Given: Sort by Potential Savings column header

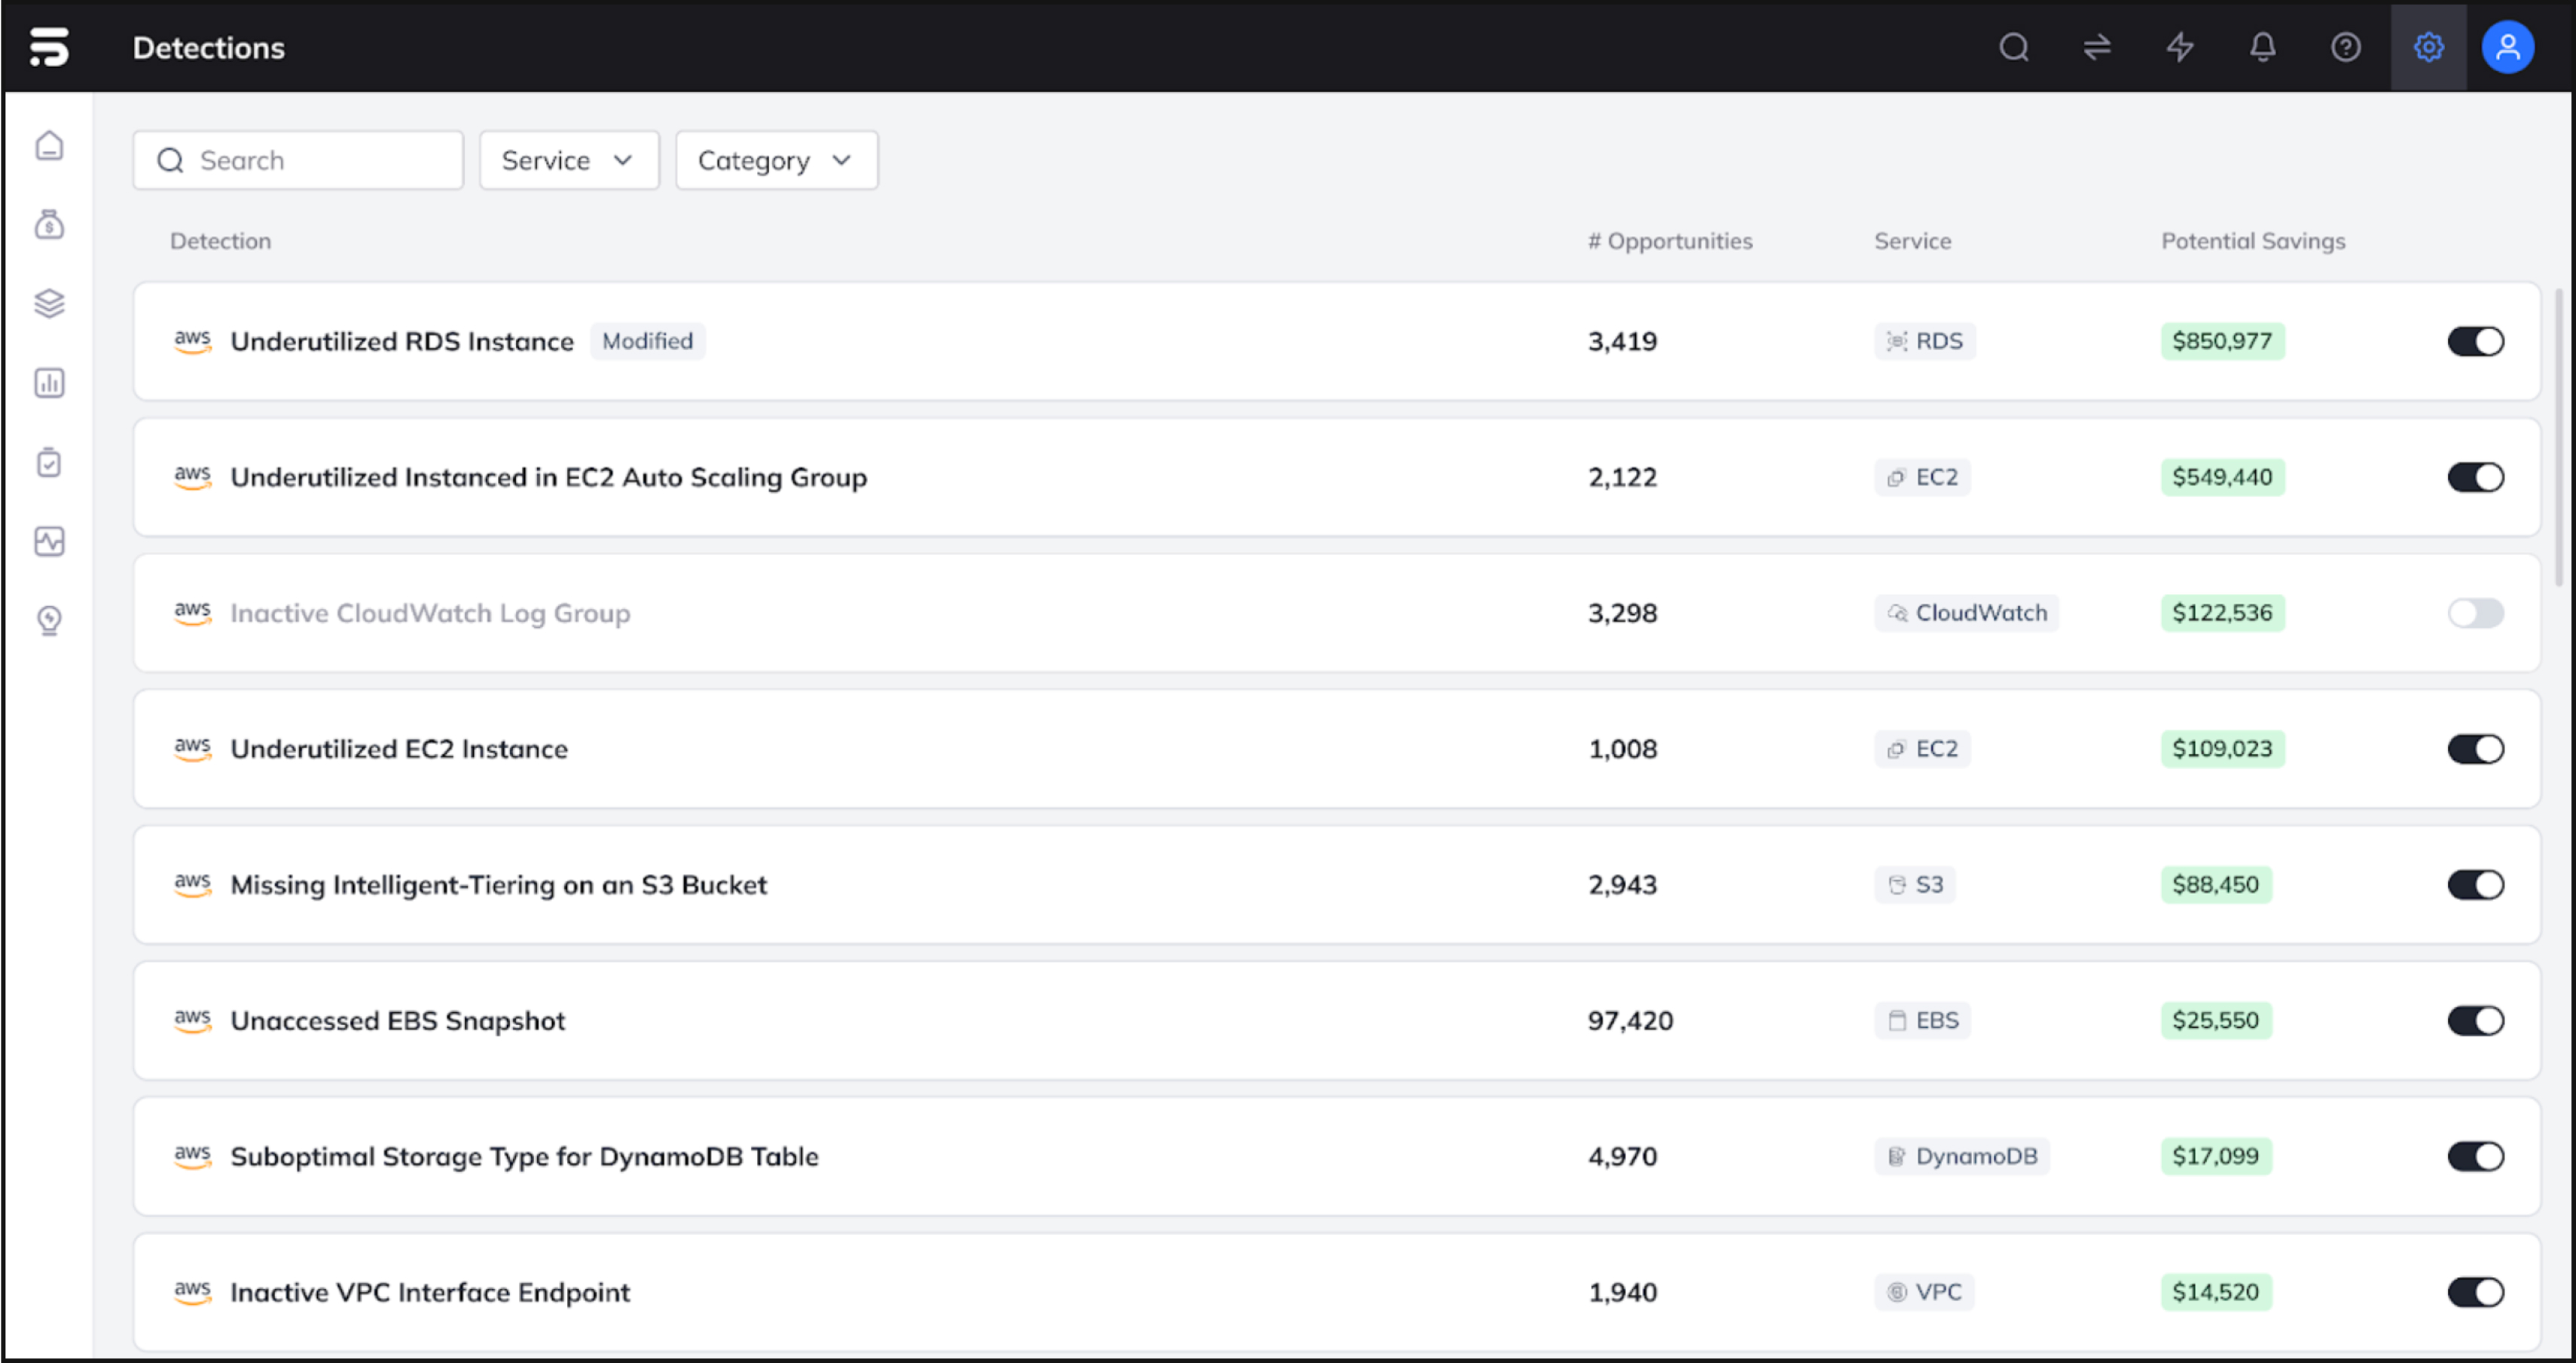Looking at the screenshot, I should point(2252,241).
